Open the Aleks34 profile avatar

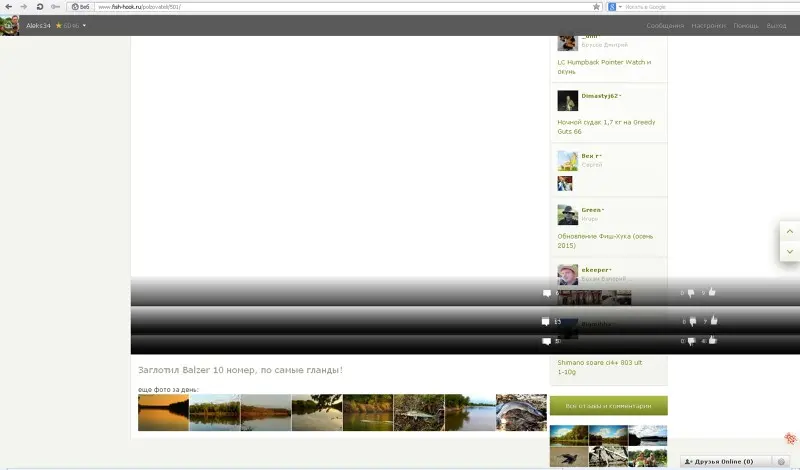pos(10,25)
